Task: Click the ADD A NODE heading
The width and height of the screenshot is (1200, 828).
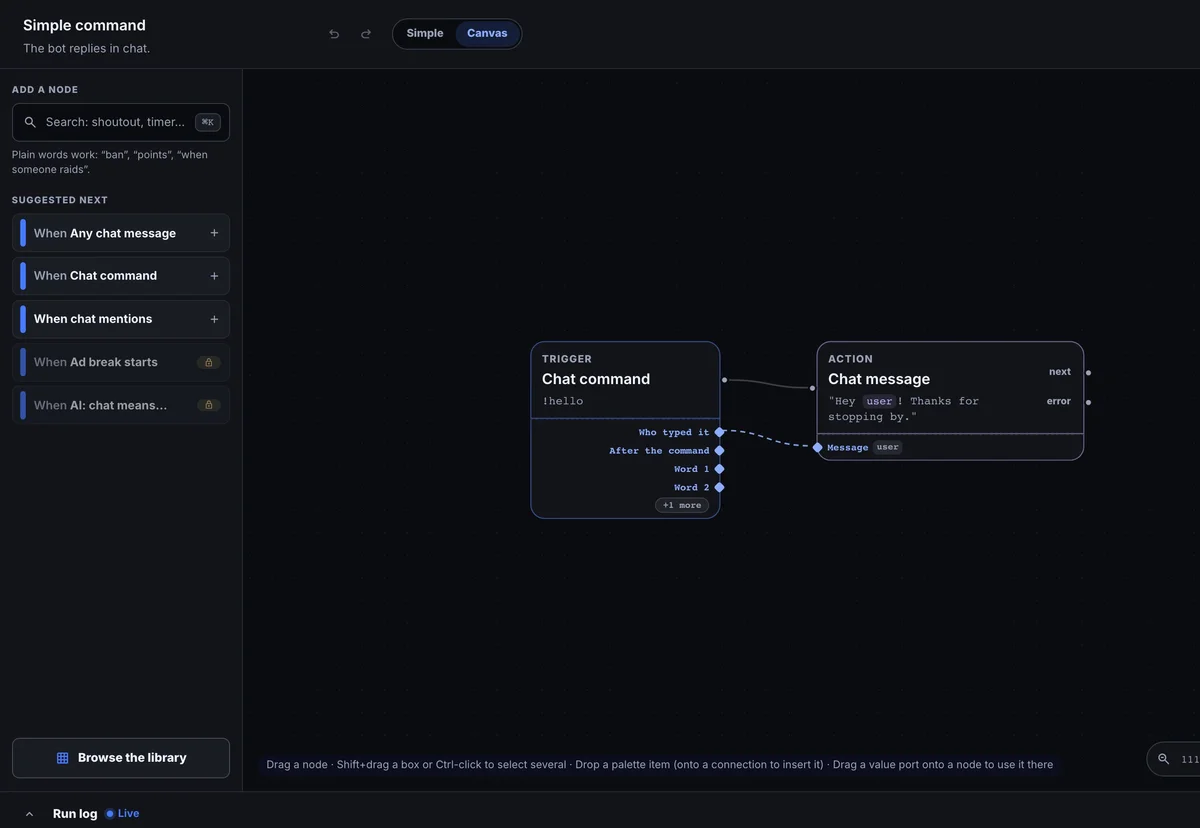Action: coord(45,90)
